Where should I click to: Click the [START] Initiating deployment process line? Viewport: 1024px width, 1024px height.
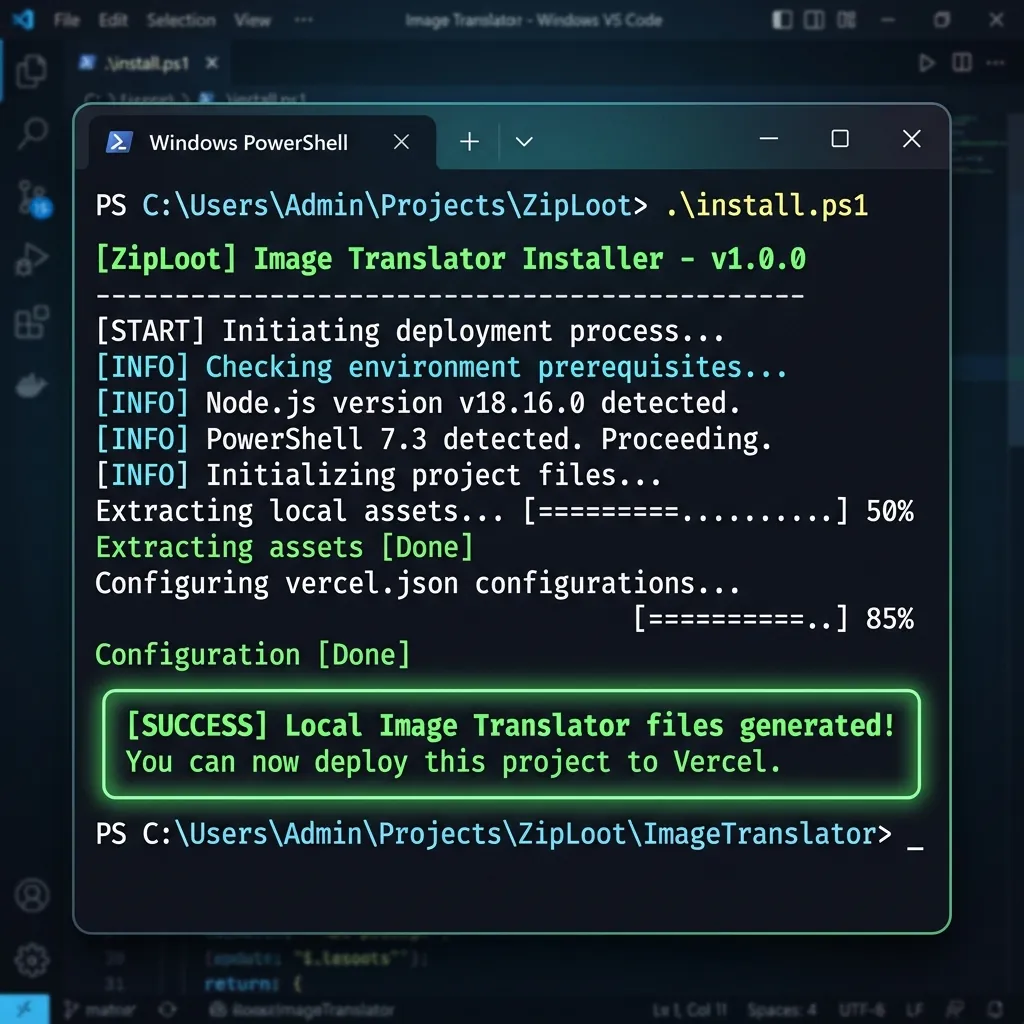(409, 331)
